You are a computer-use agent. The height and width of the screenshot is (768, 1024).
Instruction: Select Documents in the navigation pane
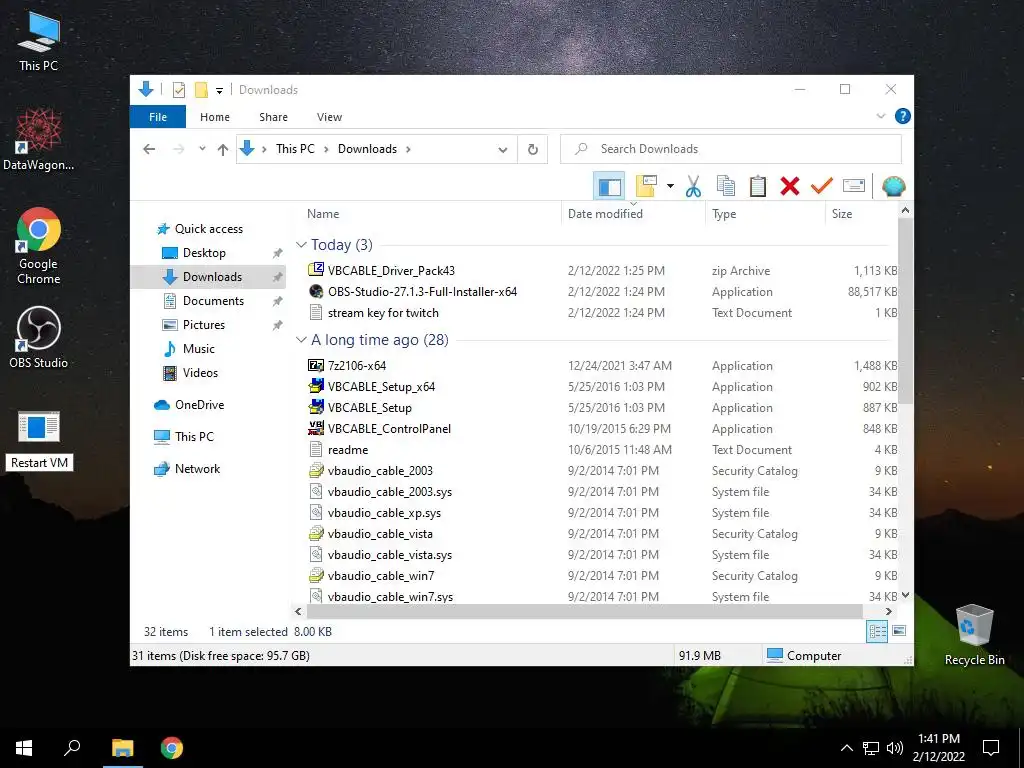coord(213,300)
